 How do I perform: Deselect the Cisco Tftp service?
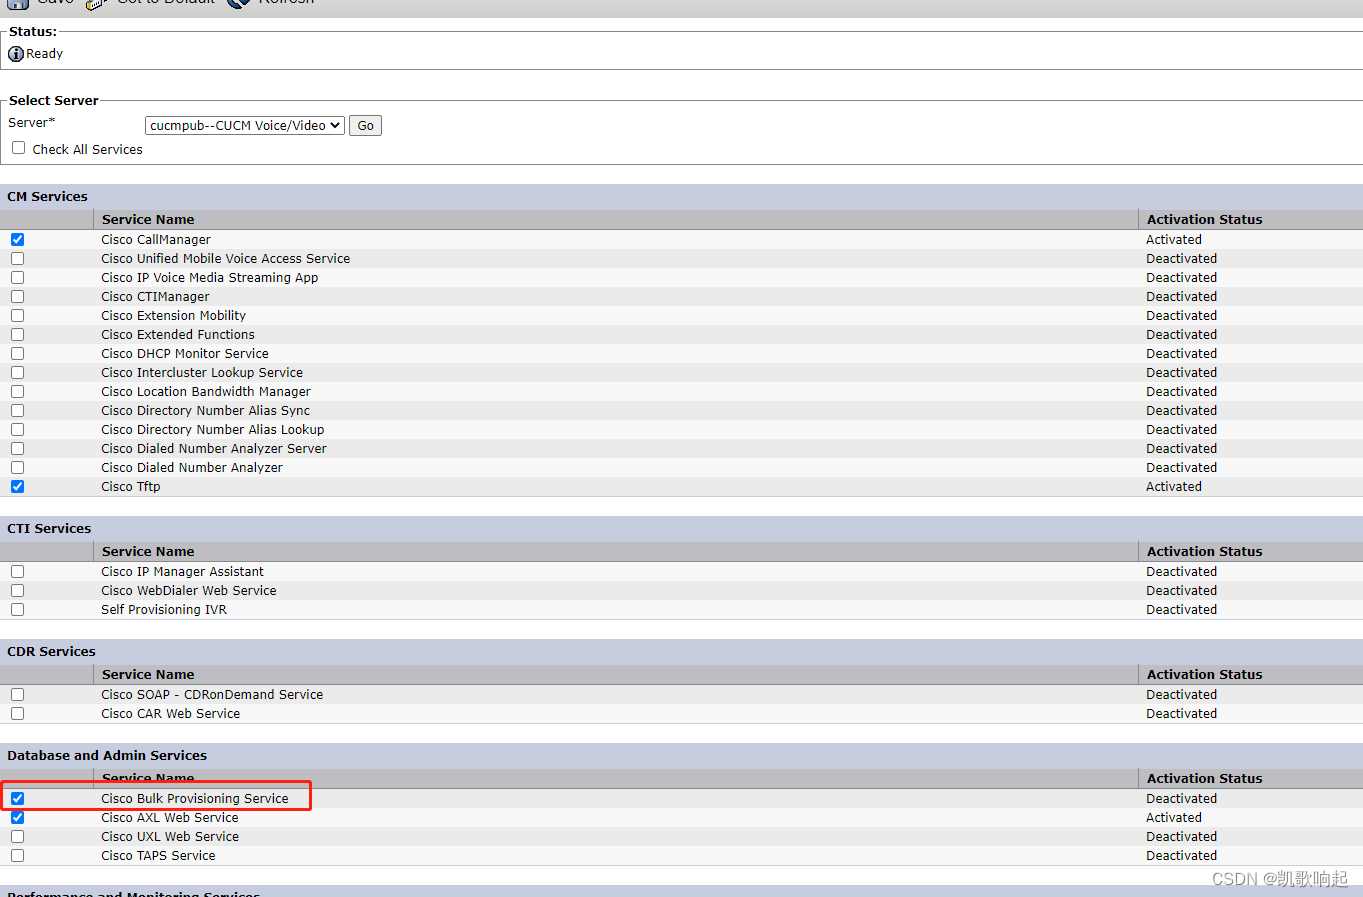17,486
